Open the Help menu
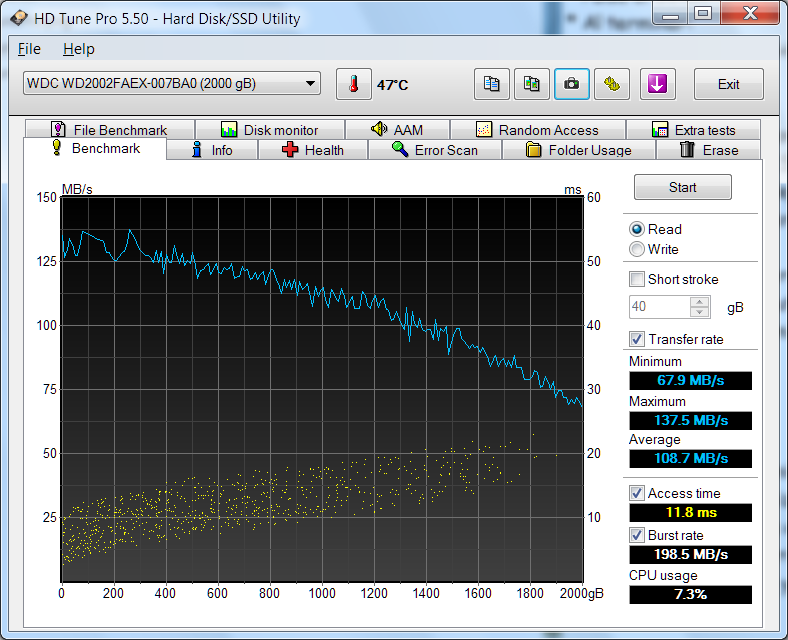This screenshot has width=788, height=640. point(79,49)
